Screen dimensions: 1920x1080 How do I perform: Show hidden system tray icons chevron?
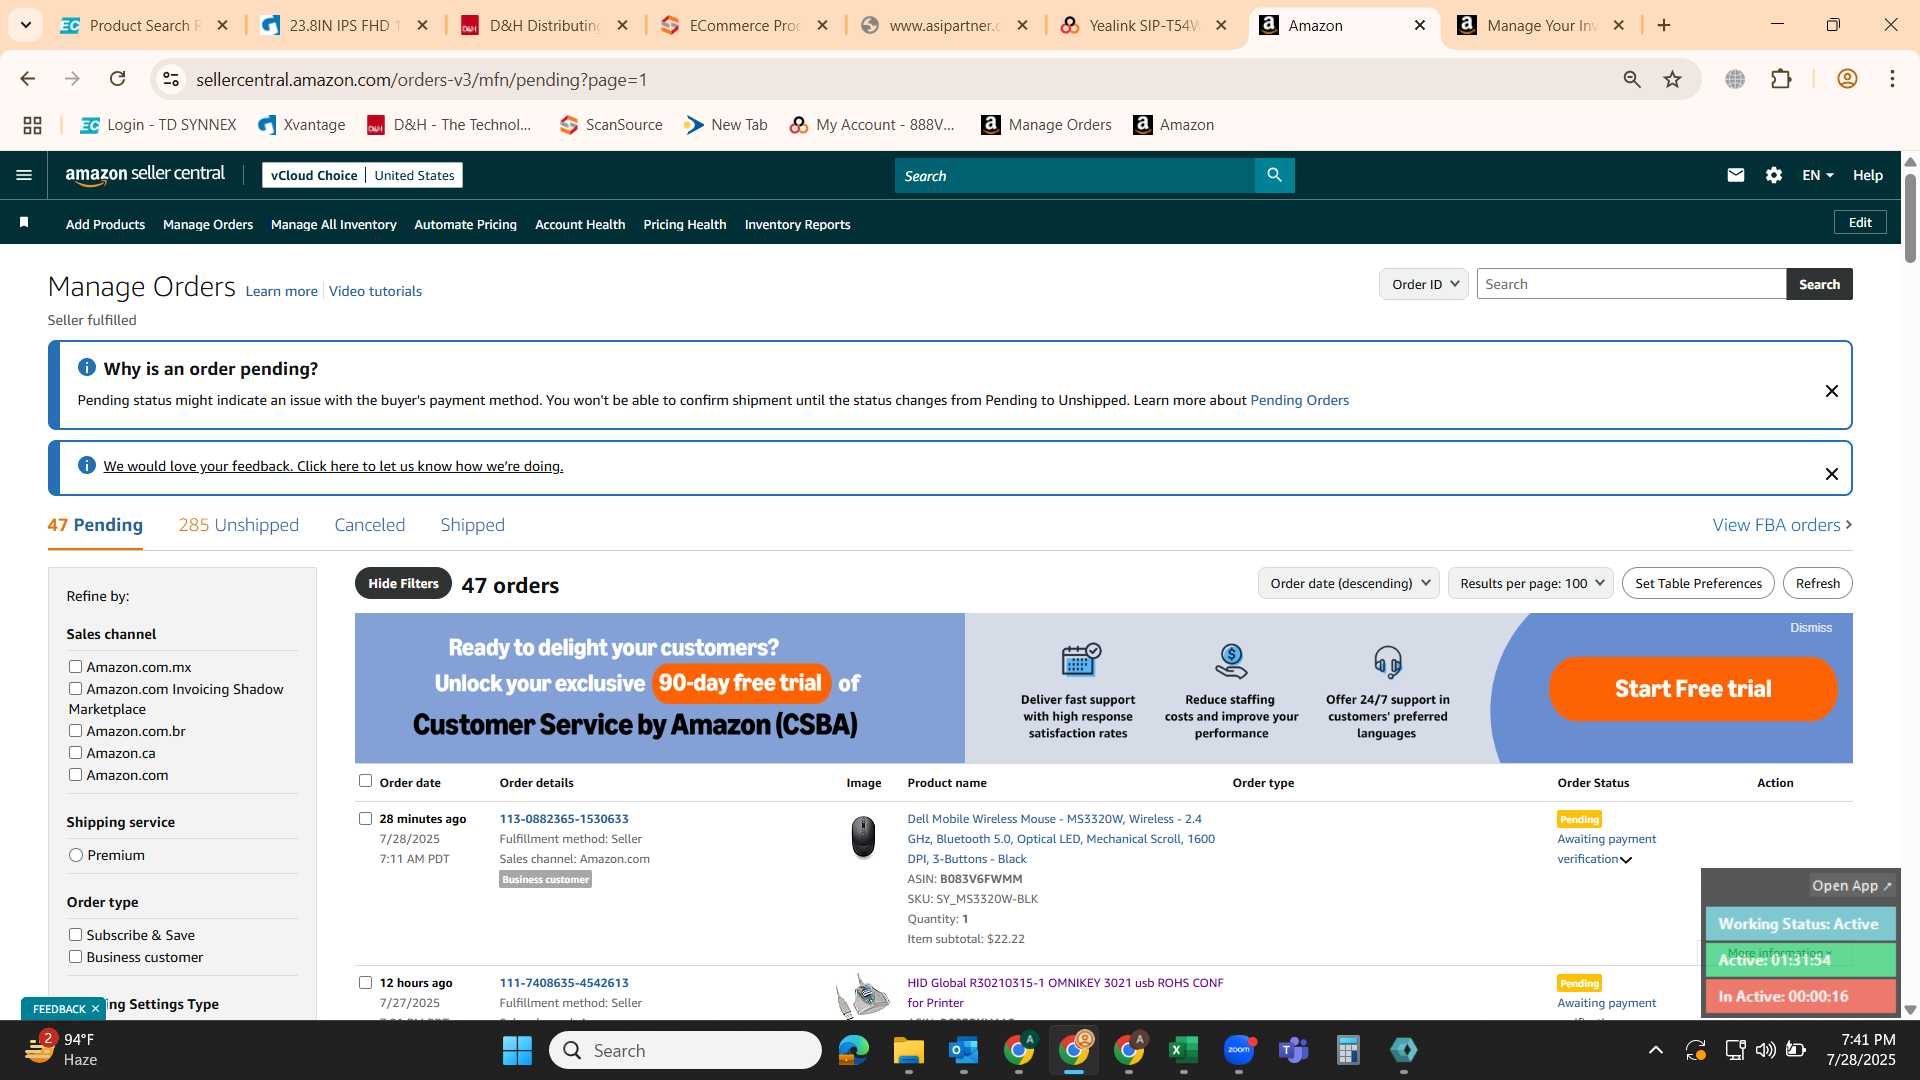pos(1655,1050)
